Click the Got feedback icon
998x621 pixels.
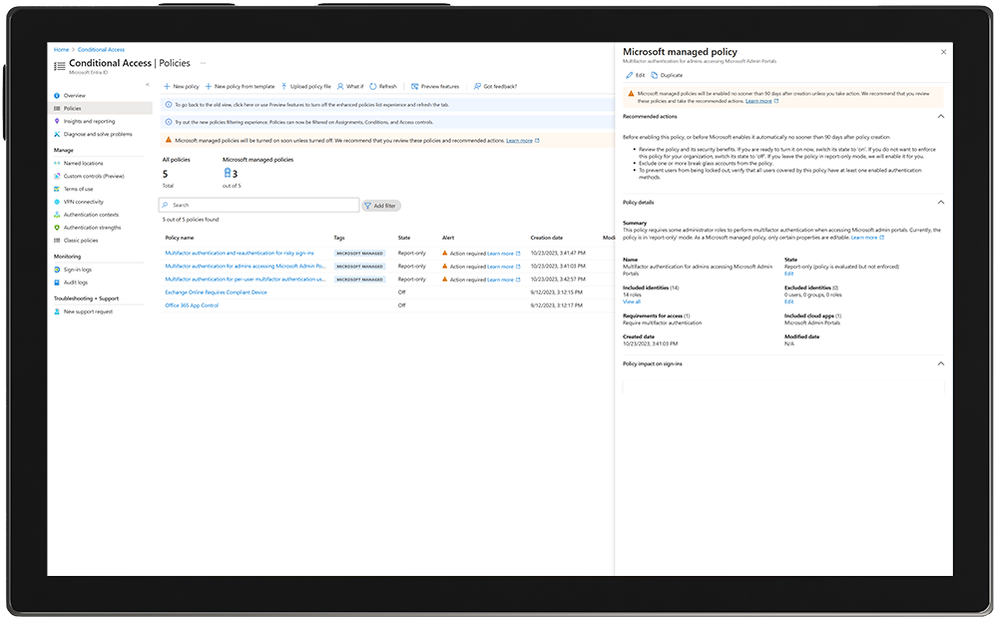tap(477, 87)
